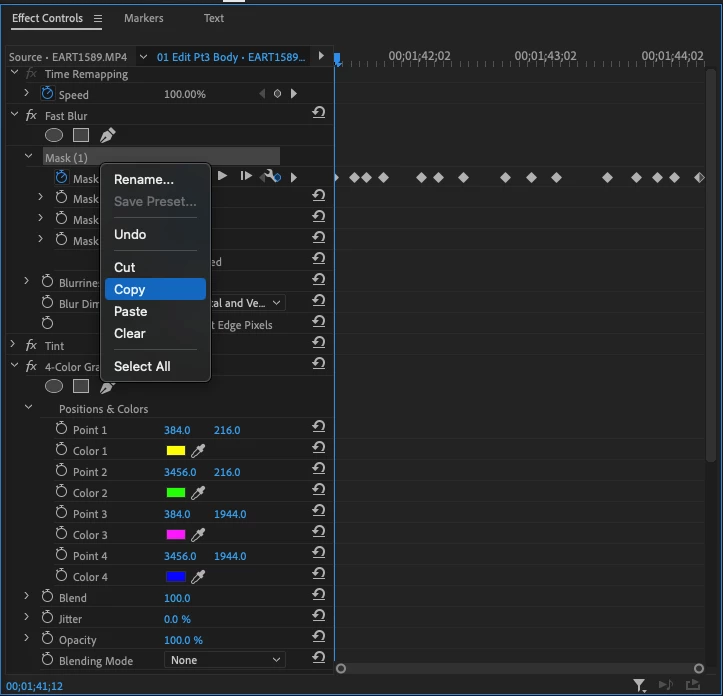Reset the Jitter parameter
The image size is (723, 696).
coord(319,615)
